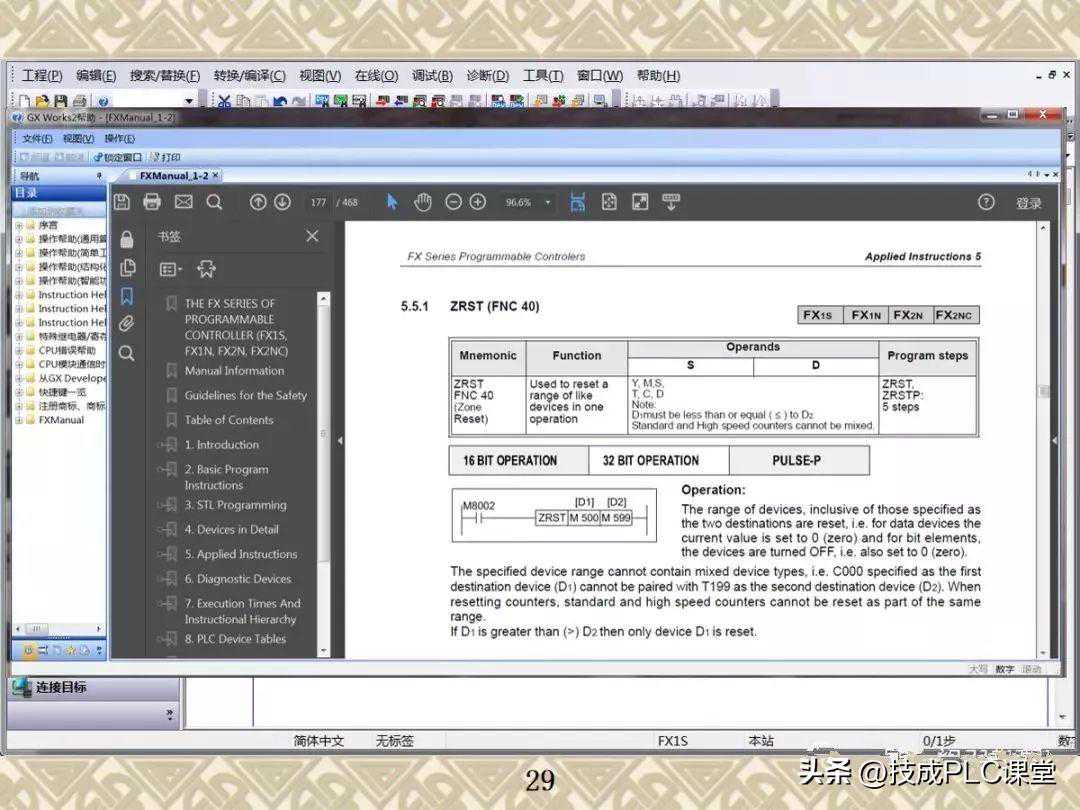Expand the FXManual tree node
This screenshot has height=810, width=1080.
(x=18, y=420)
